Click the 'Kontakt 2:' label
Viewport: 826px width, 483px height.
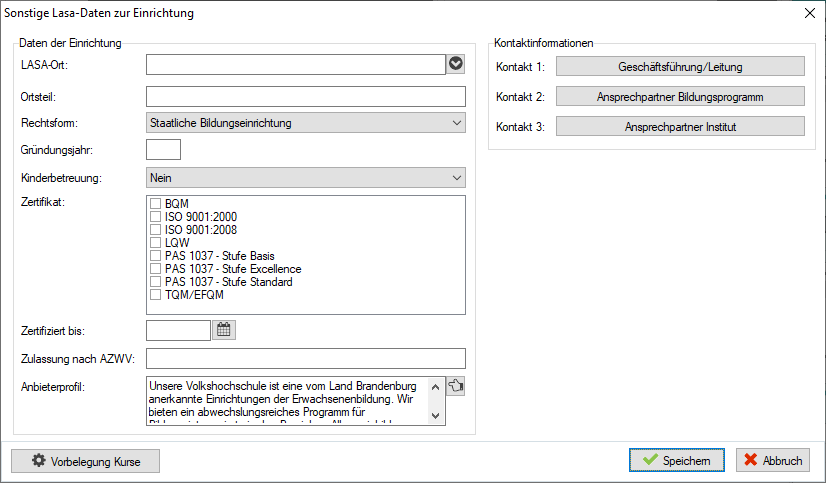520,97
